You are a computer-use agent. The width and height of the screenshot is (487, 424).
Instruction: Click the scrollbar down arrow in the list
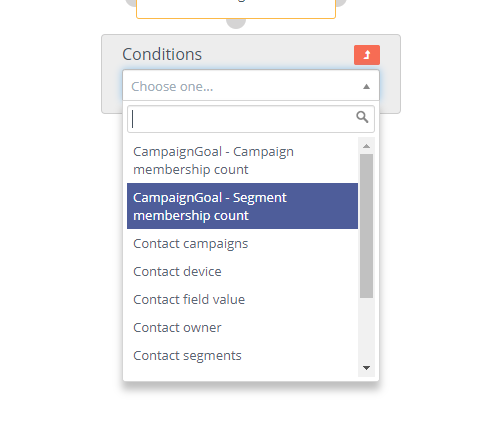tap(366, 368)
